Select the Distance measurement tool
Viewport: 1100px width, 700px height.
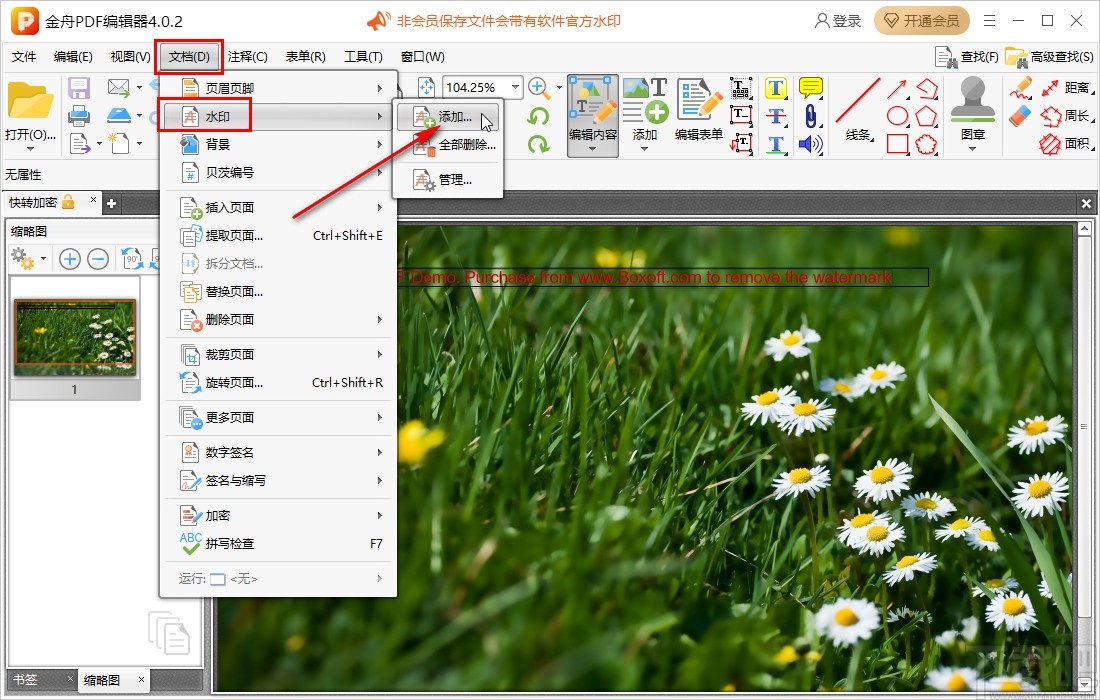[1066, 88]
